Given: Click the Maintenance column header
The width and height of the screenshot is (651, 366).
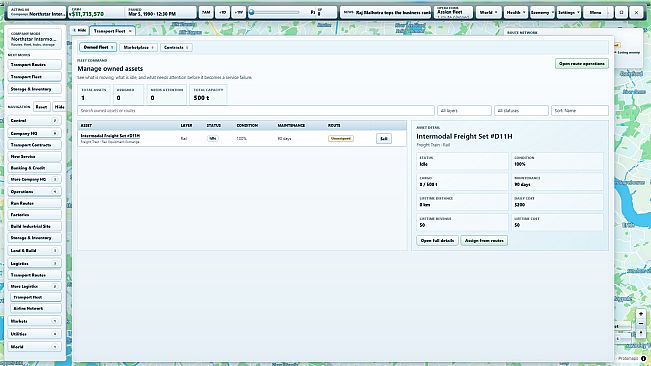Looking at the screenshot, I should tap(291, 125).
